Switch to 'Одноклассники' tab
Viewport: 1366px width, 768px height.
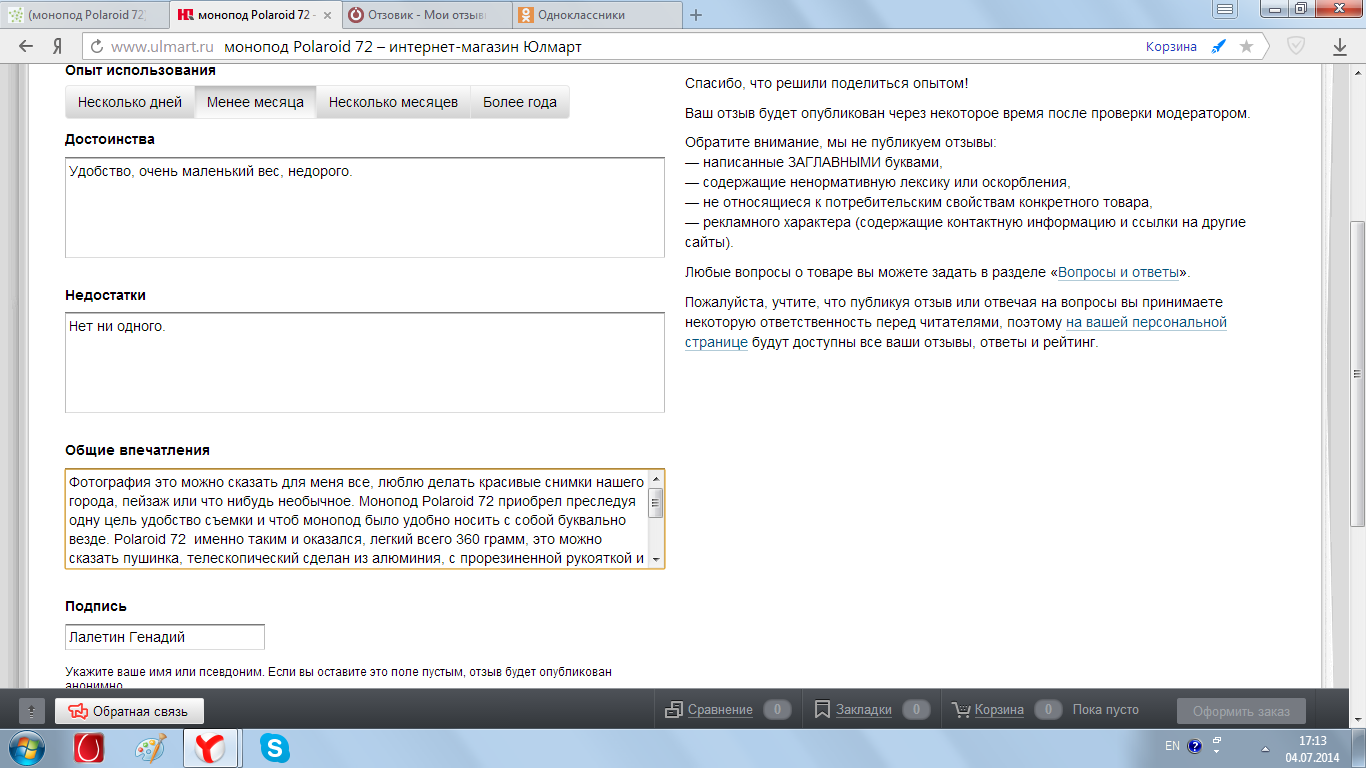(597, 15)
